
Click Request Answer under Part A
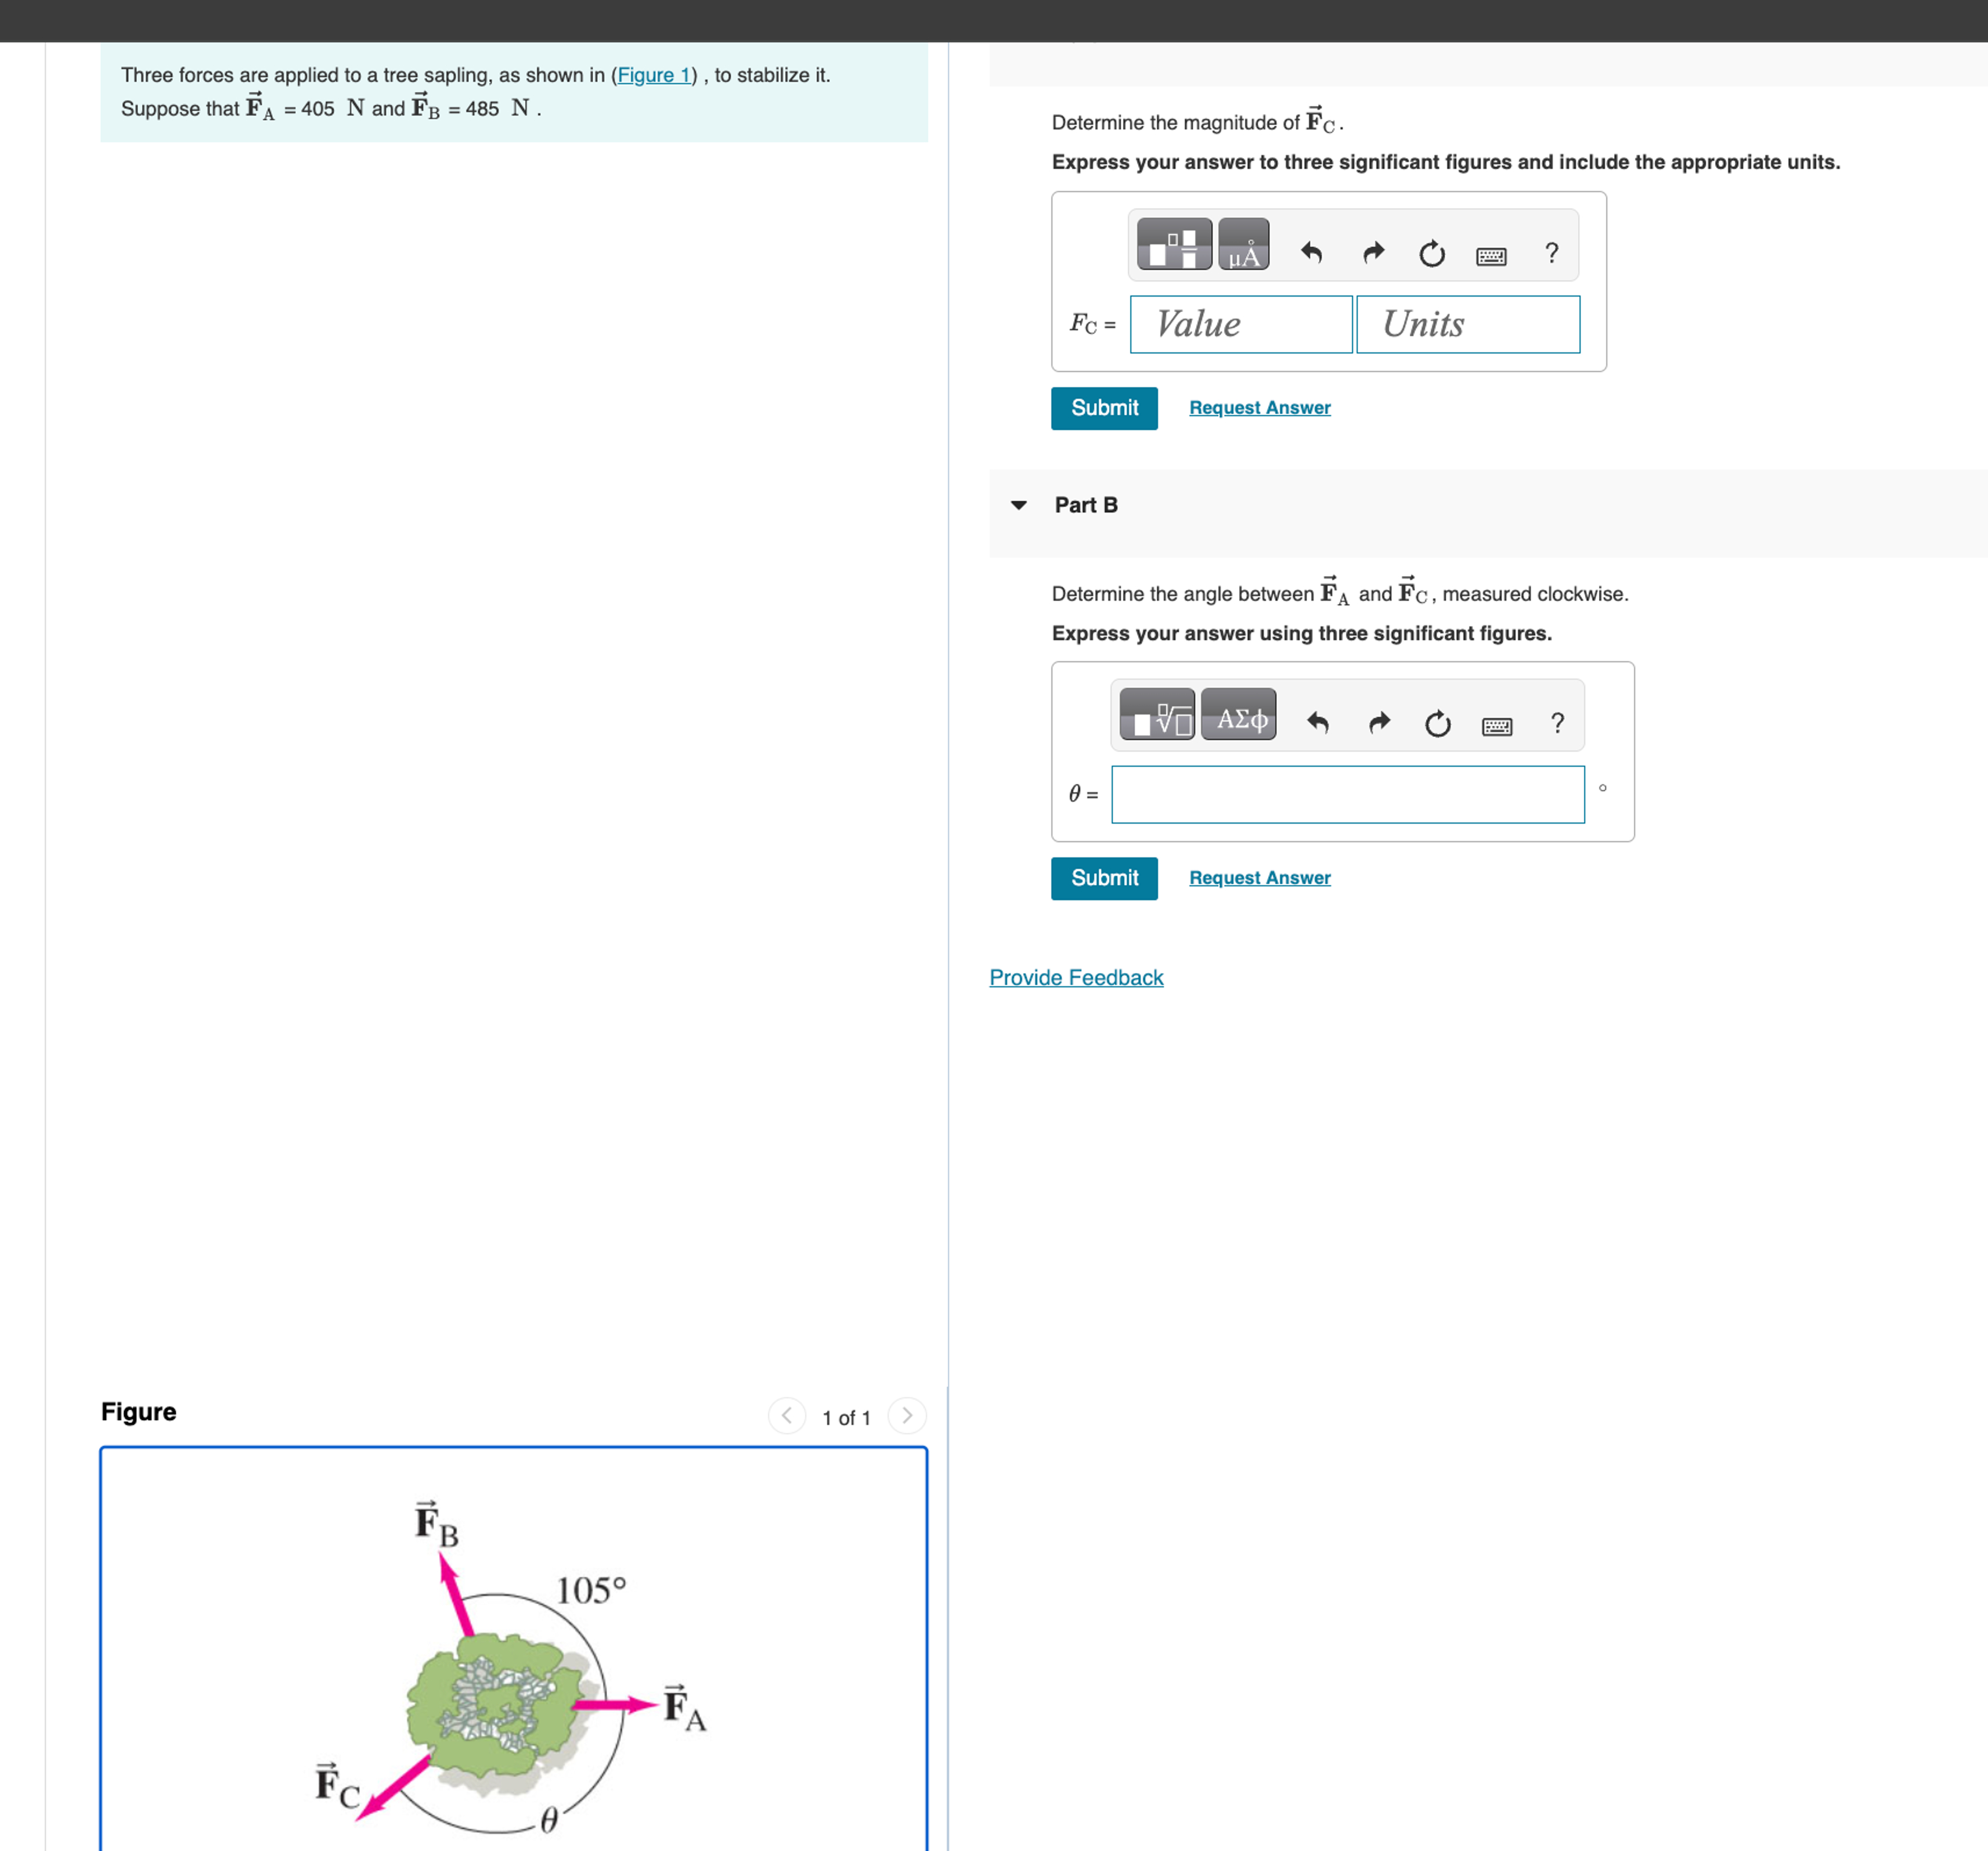[1259, 407]
